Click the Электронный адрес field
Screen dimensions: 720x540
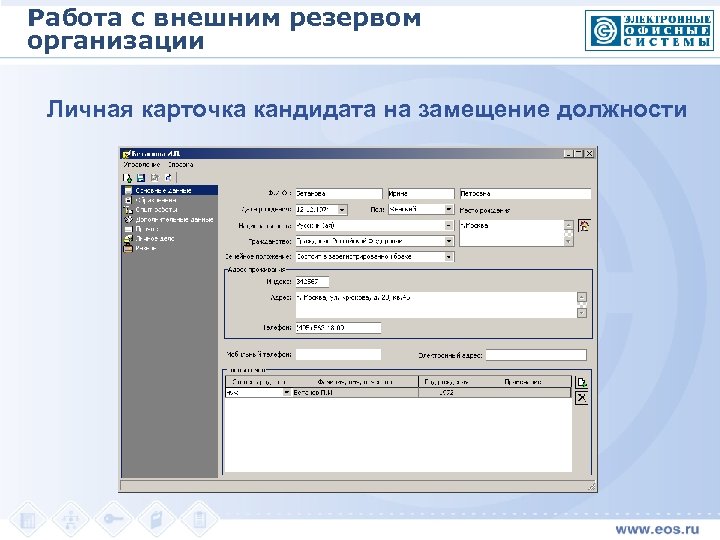536,355
